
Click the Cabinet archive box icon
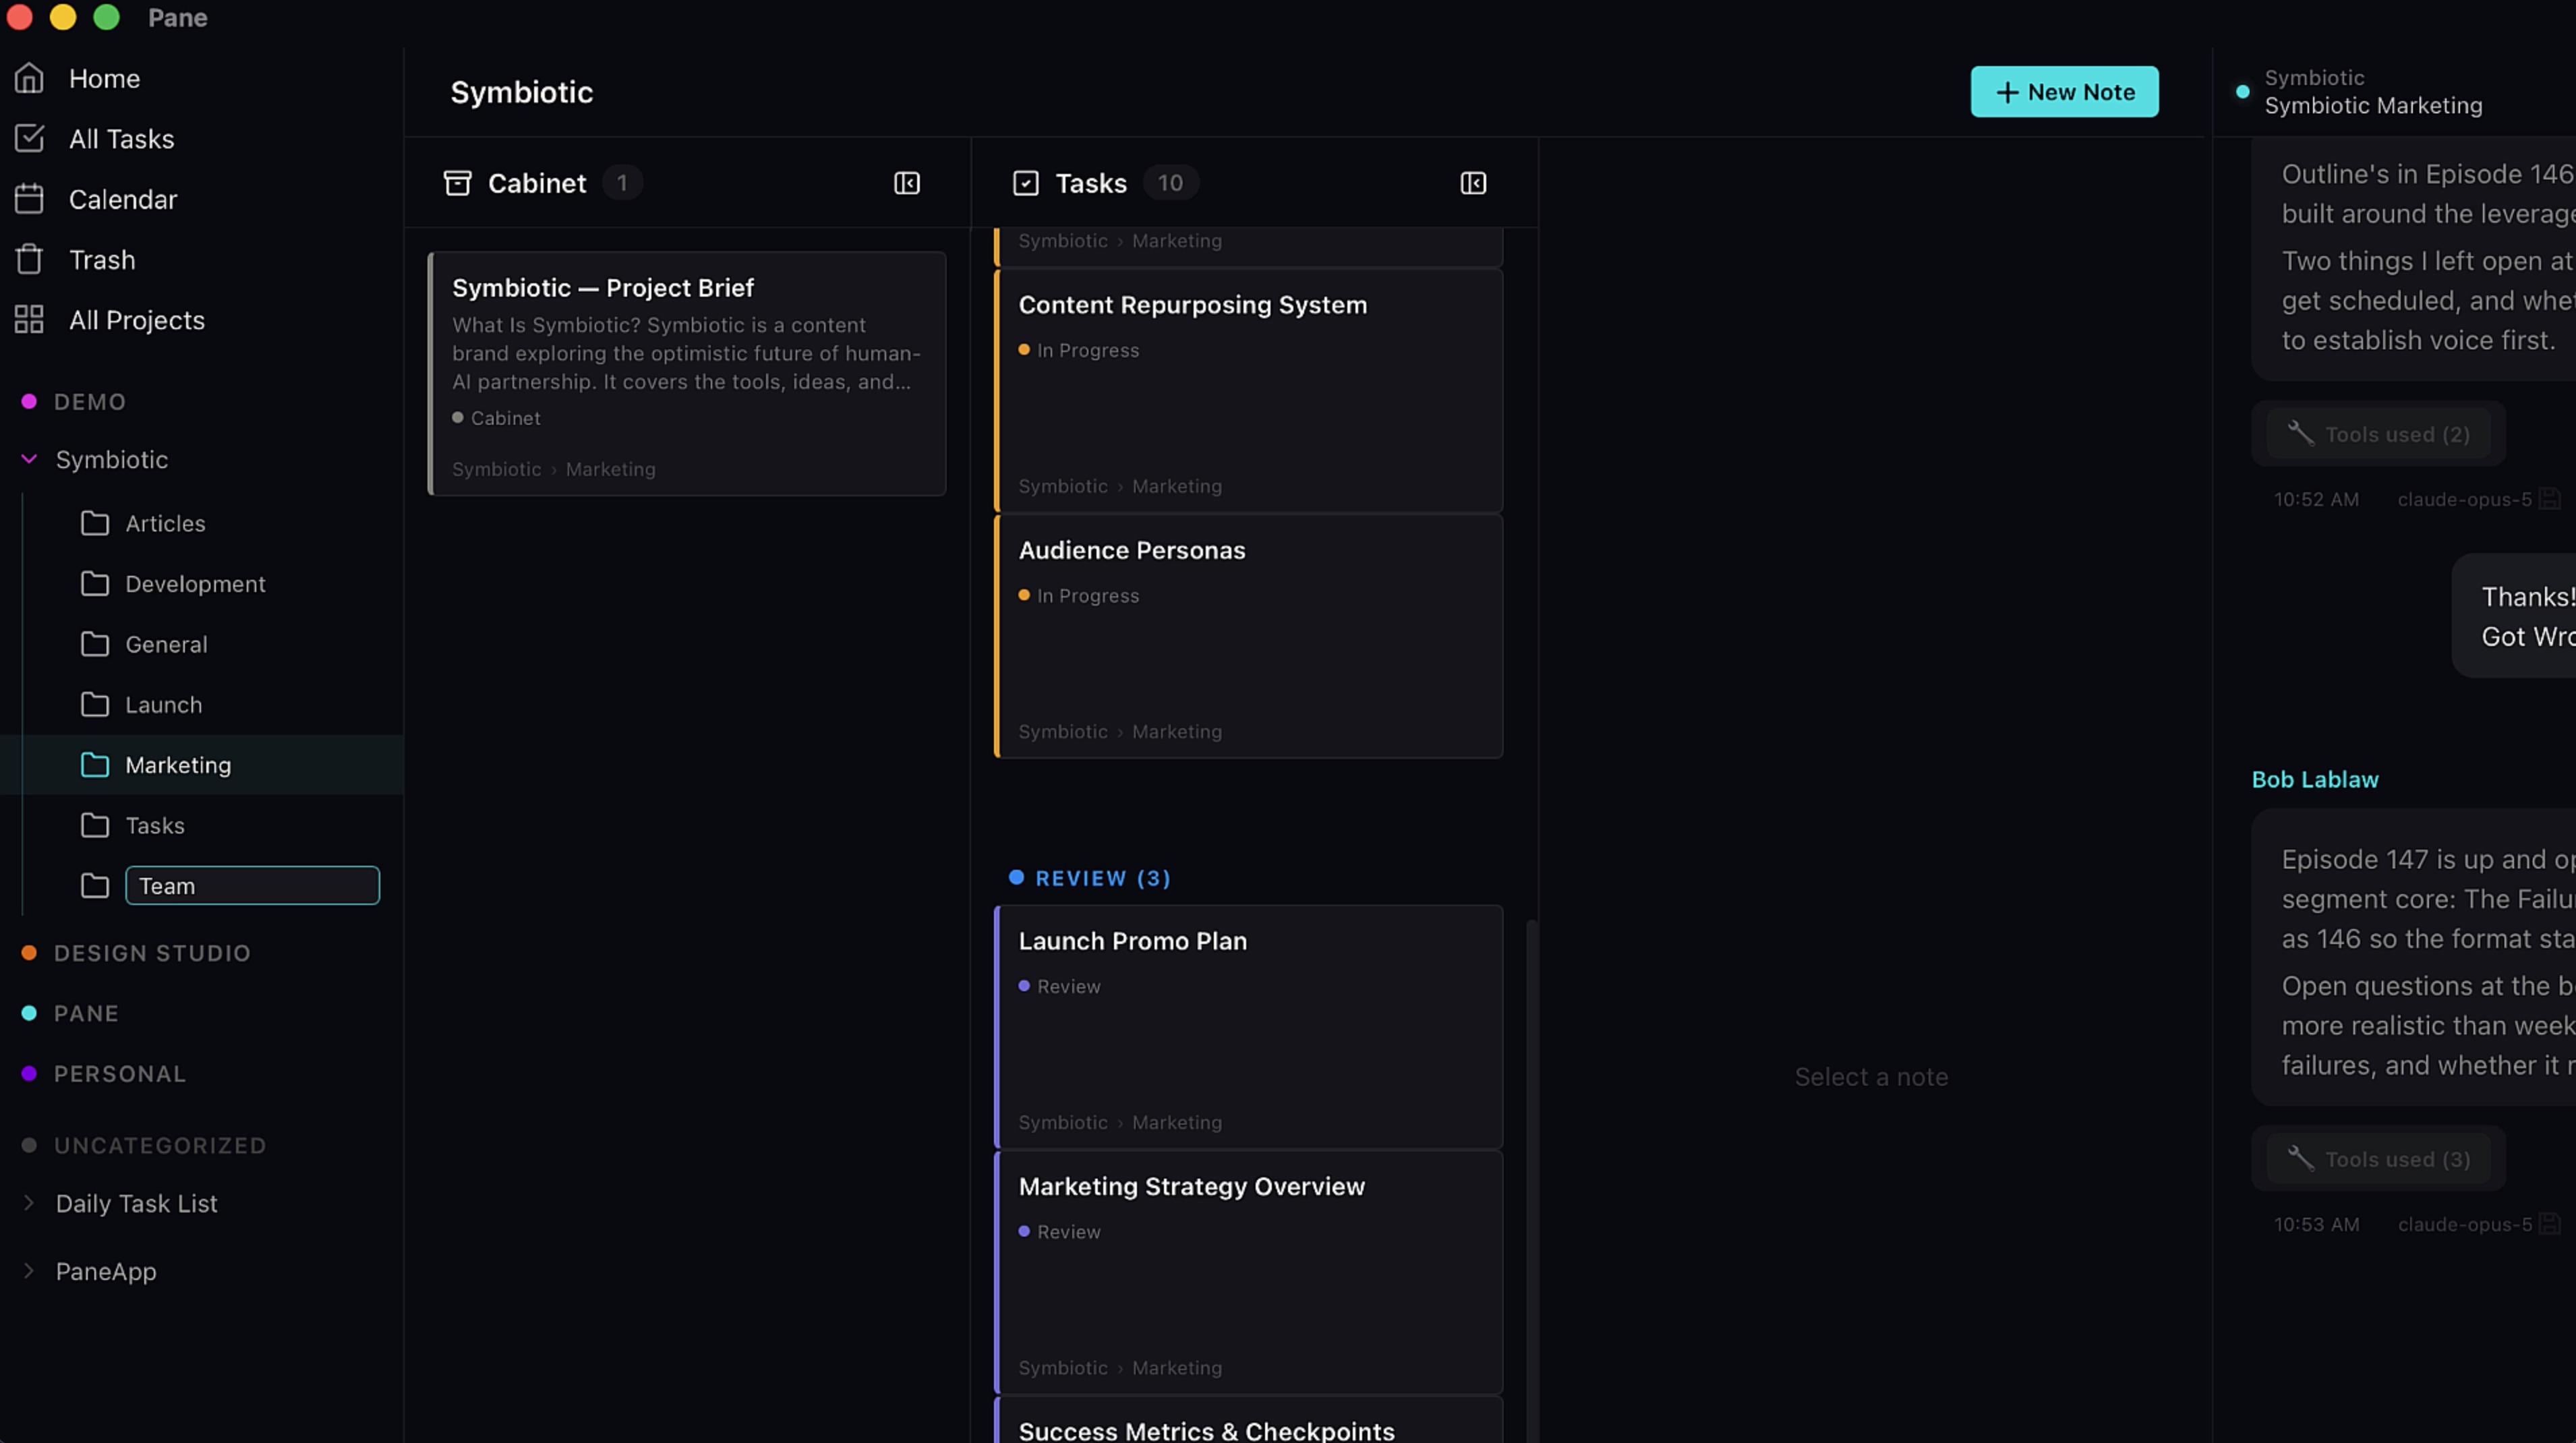457,183
